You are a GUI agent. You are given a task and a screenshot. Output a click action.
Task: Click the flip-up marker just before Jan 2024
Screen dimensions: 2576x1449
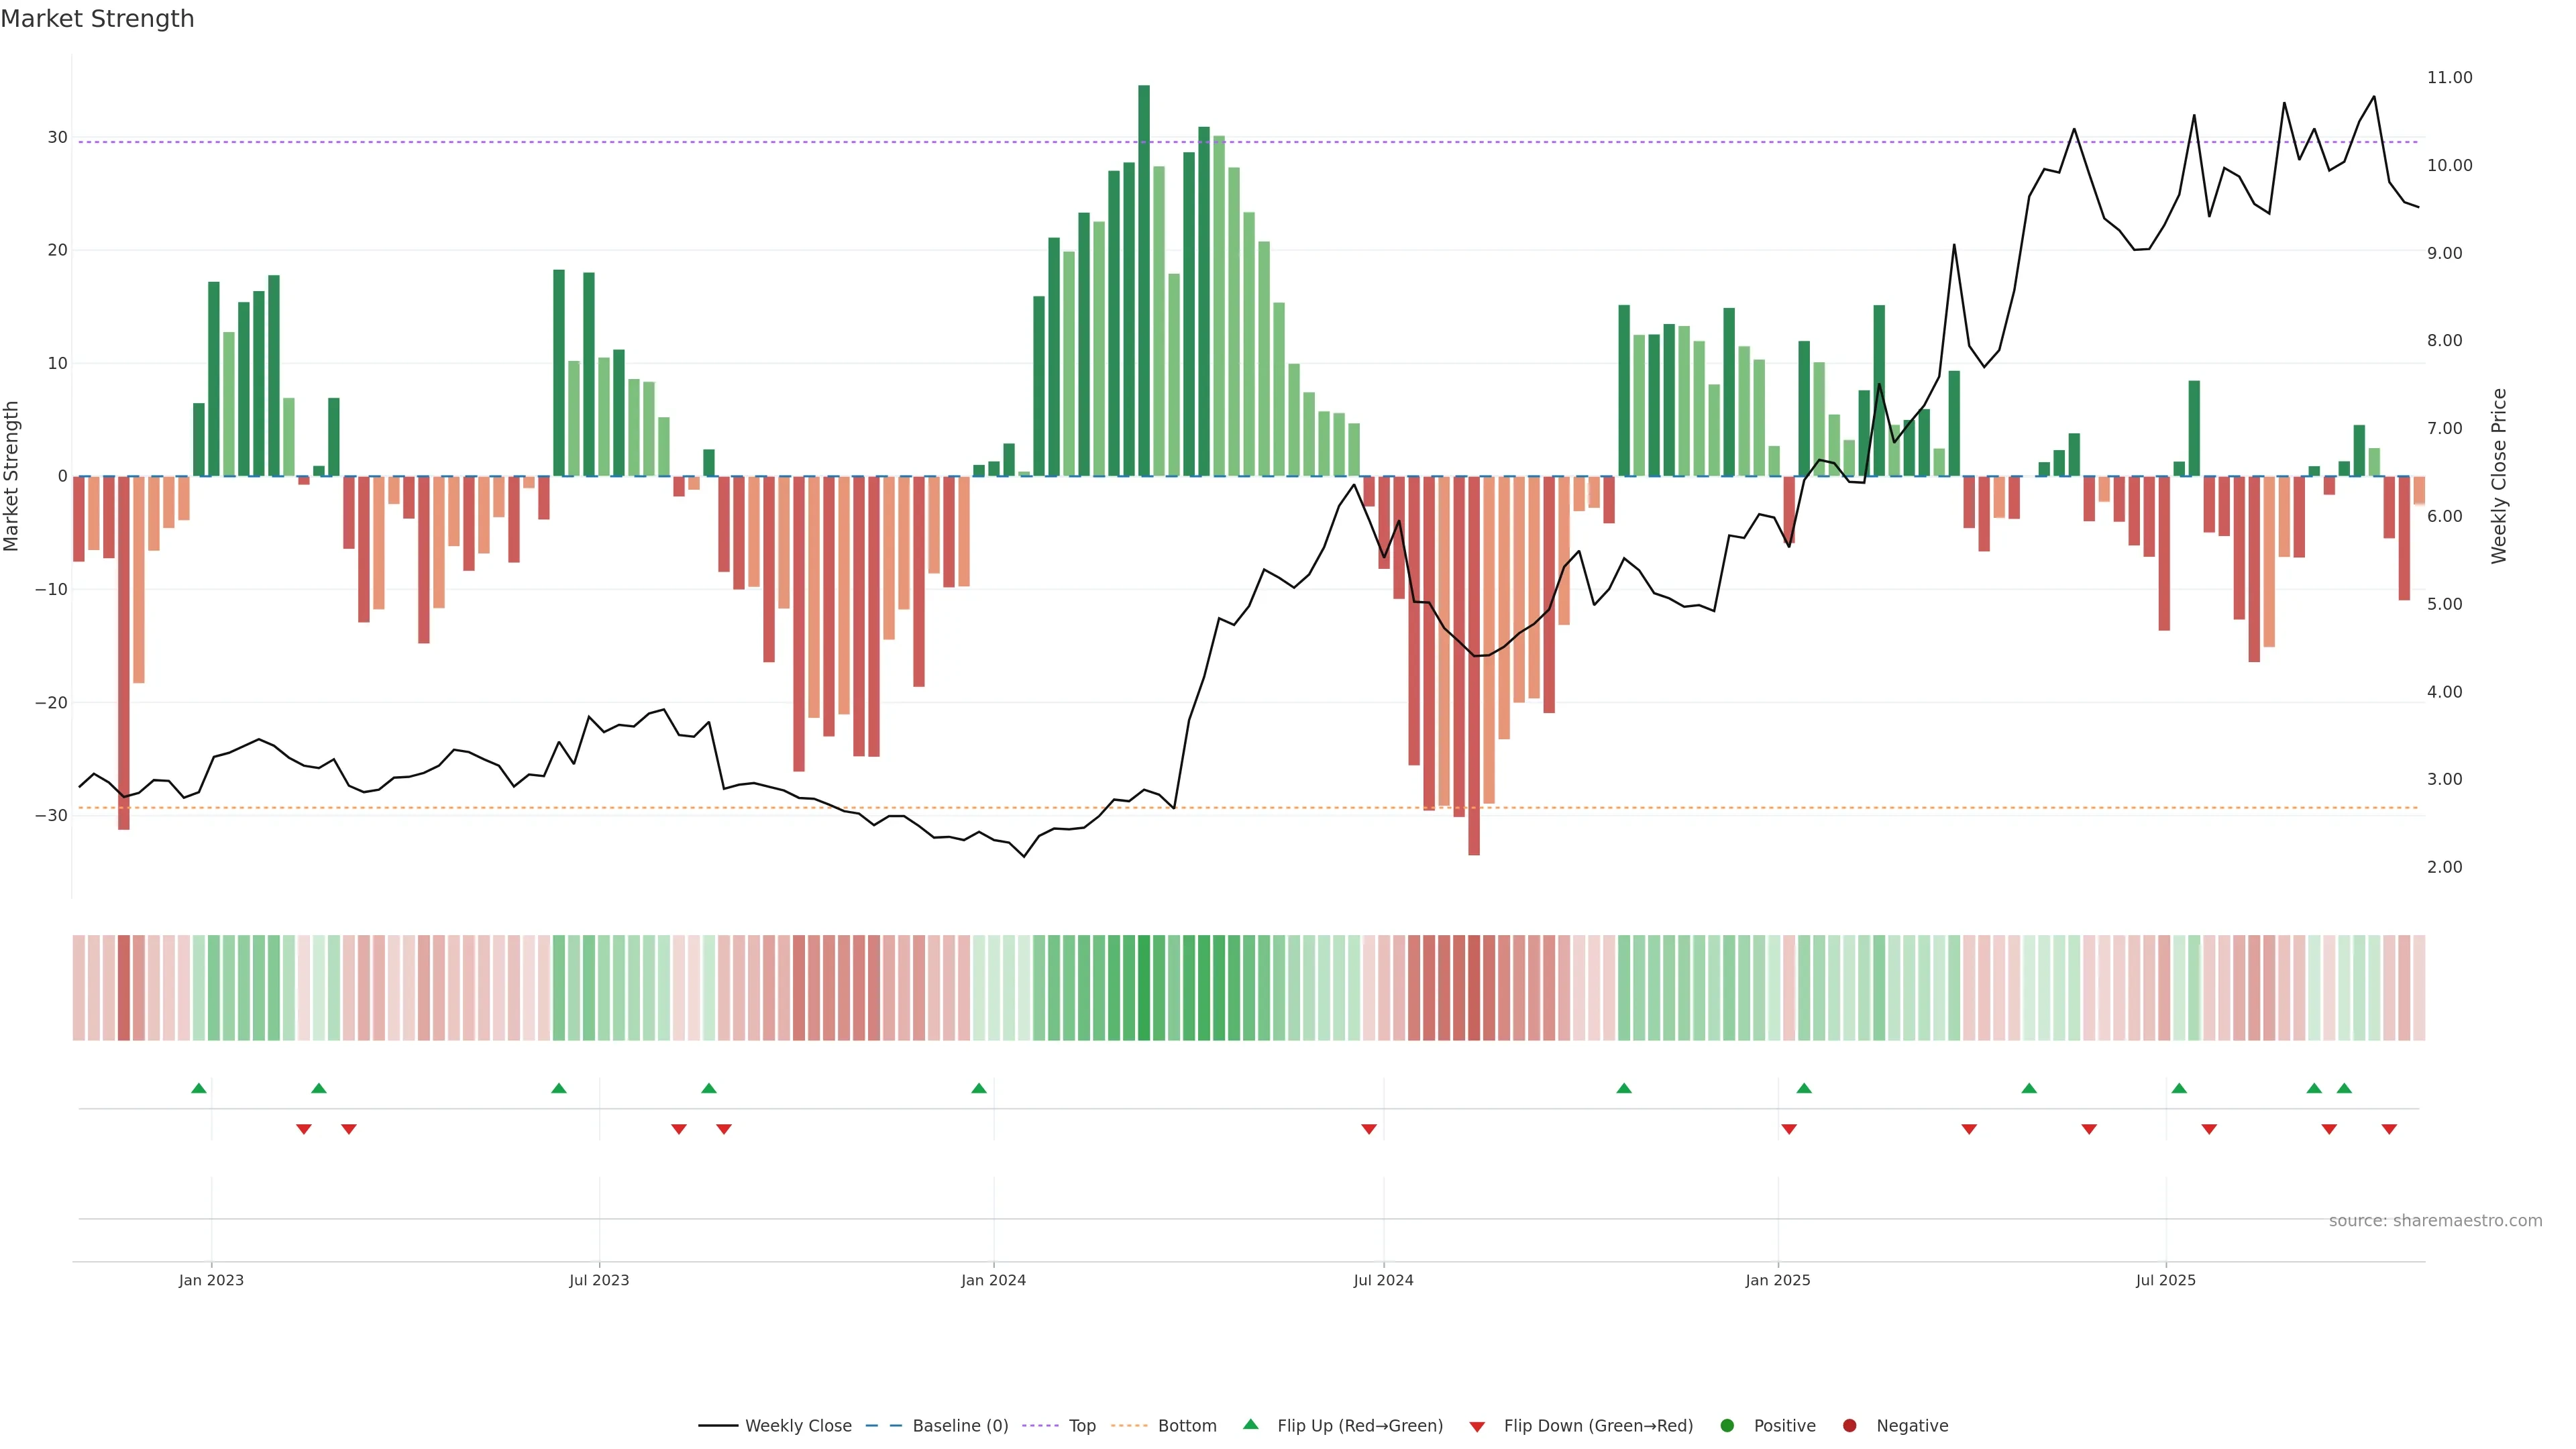click(x=979, y=1088)
